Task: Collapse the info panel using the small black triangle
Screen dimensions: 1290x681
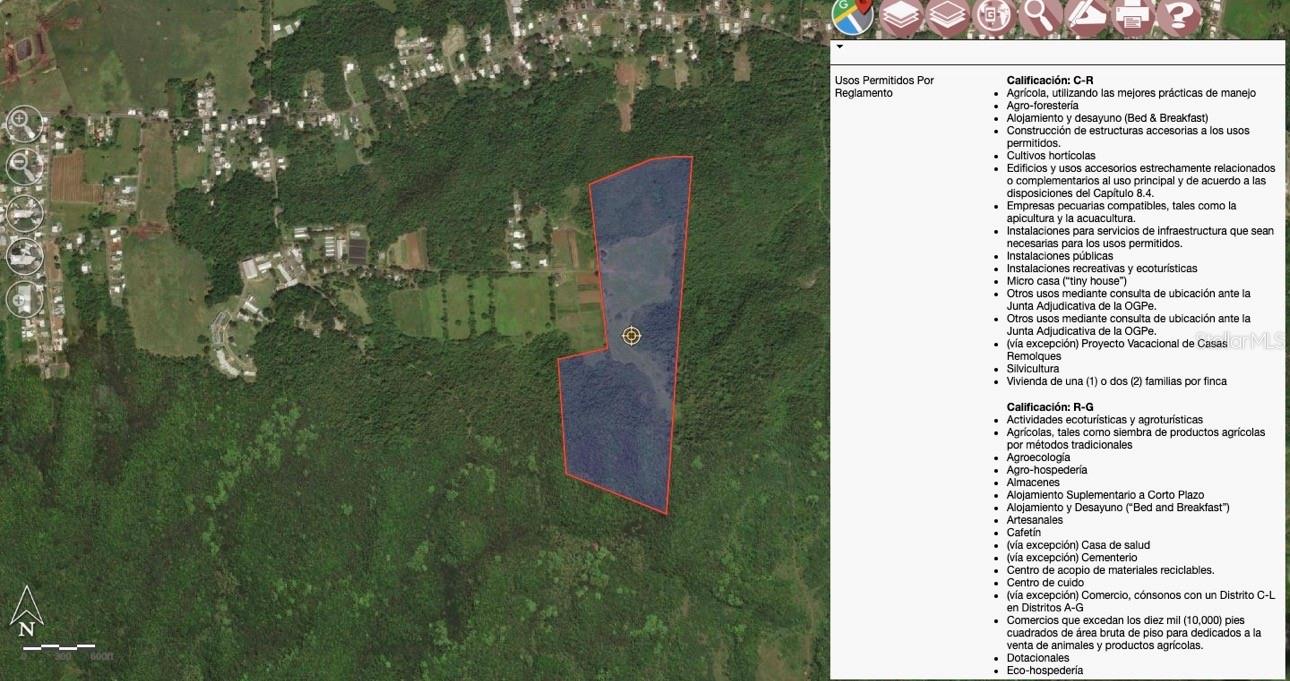Action: [840, 46]
